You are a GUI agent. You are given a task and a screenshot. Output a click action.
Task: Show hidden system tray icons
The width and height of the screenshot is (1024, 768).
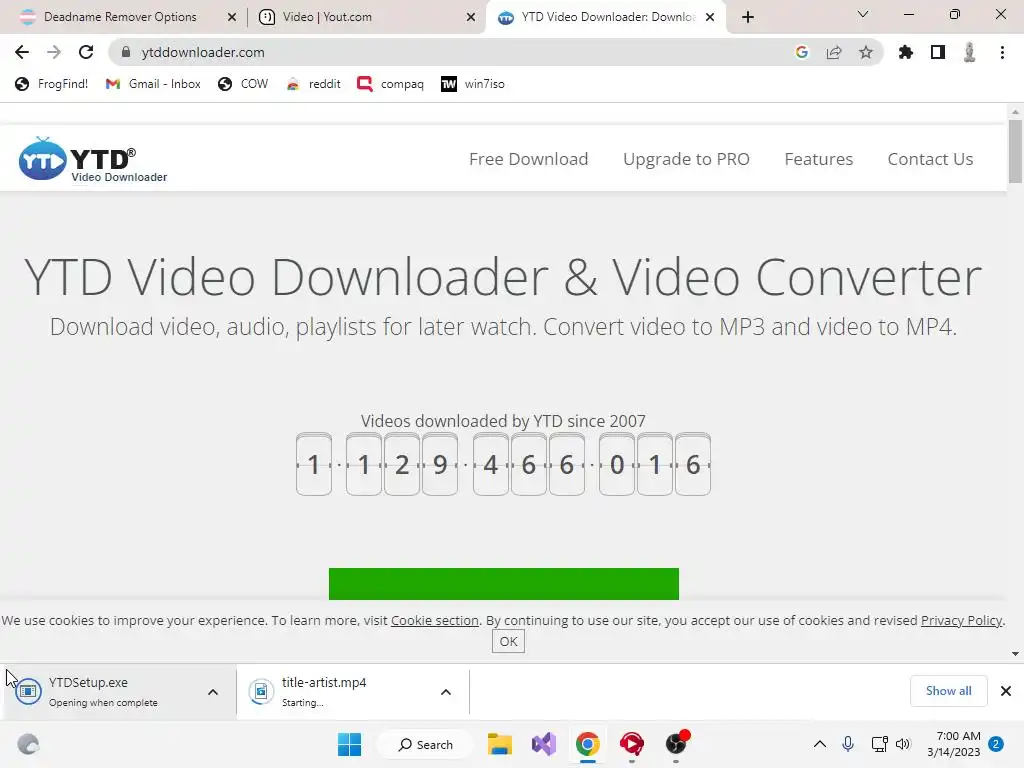(x=820, y=744)
